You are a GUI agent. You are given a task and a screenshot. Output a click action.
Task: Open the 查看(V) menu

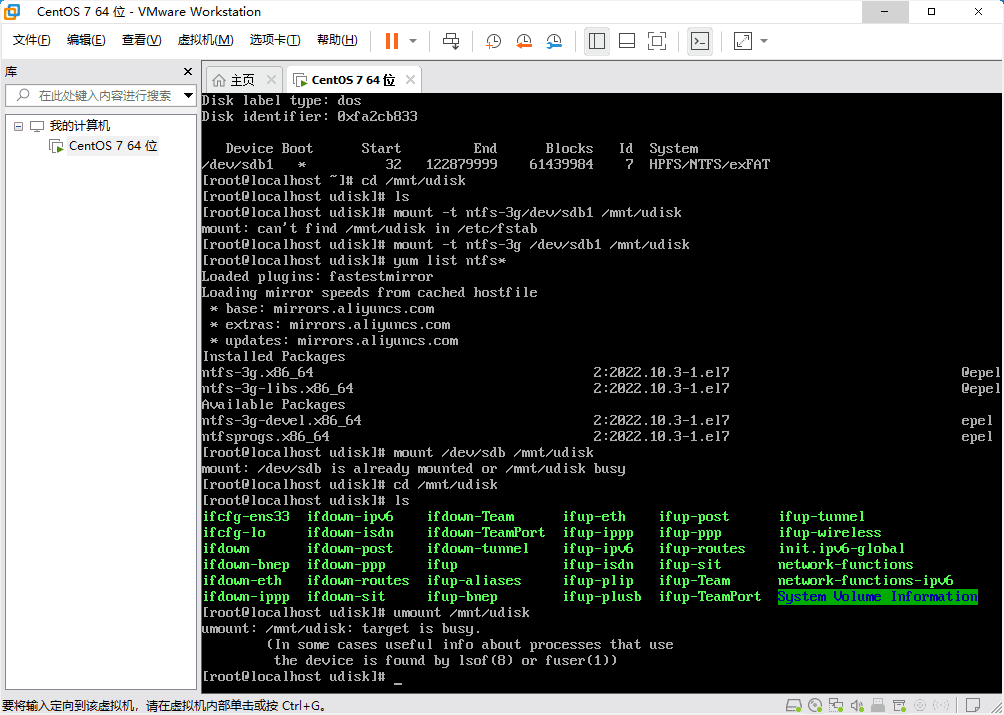[x=141, y=40]
